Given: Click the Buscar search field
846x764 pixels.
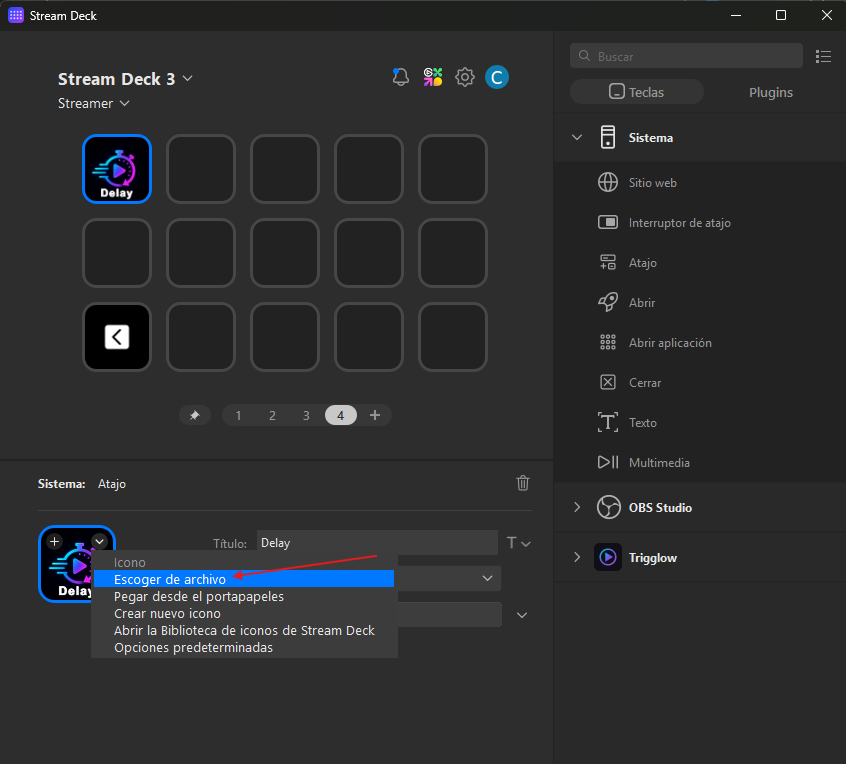Looking at the screenshot, I should [686, 56].
